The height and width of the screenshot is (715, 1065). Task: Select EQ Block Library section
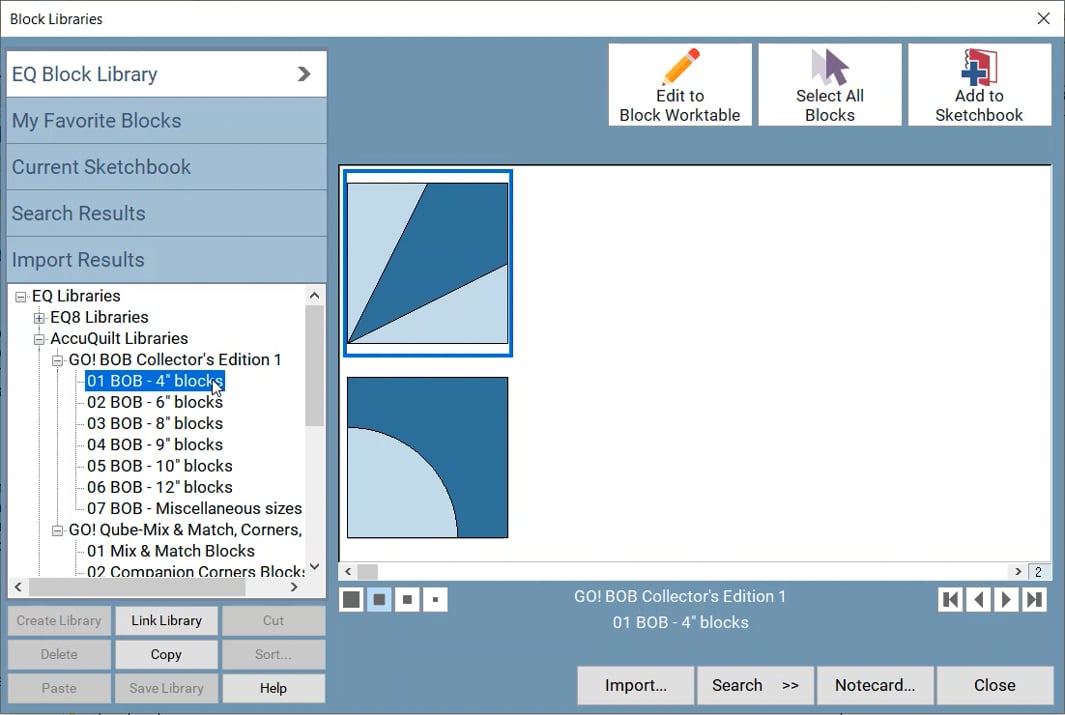[x=166, y=74]
